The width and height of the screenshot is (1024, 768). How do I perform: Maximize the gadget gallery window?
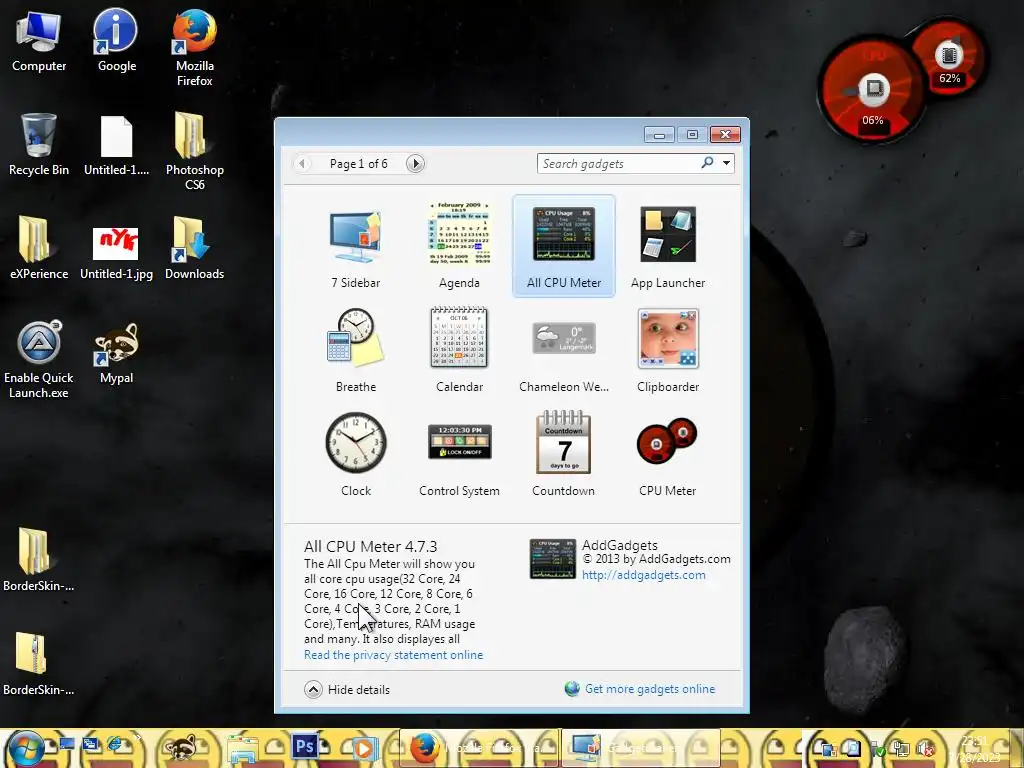(x=692, y=135)
